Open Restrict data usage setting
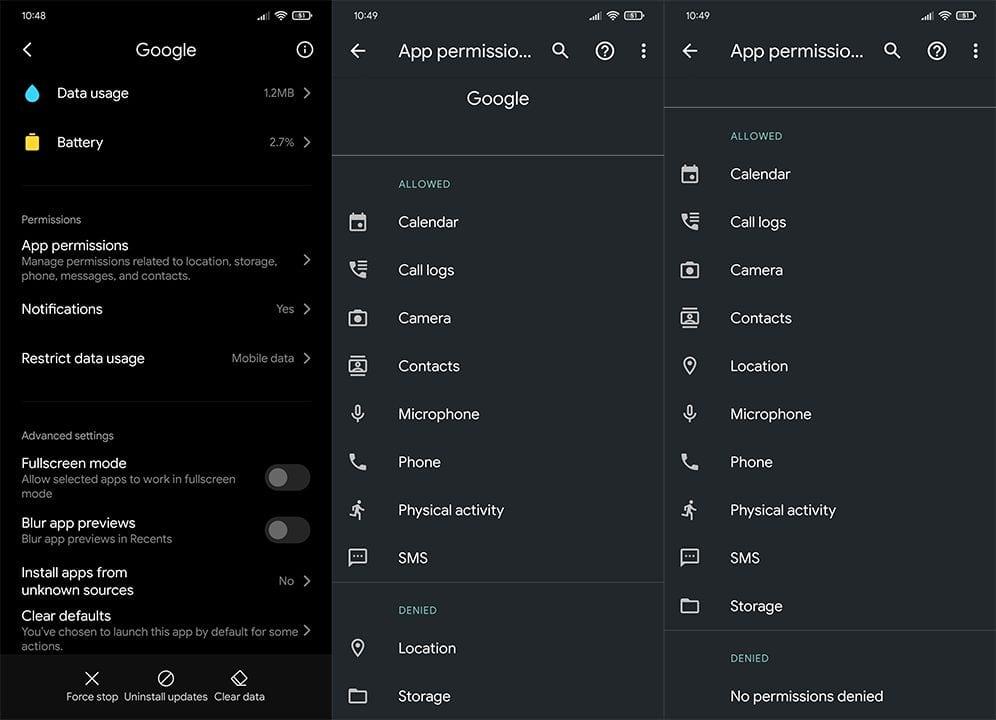Viewport: 996px width, 720px height. [x=166, y=358]
